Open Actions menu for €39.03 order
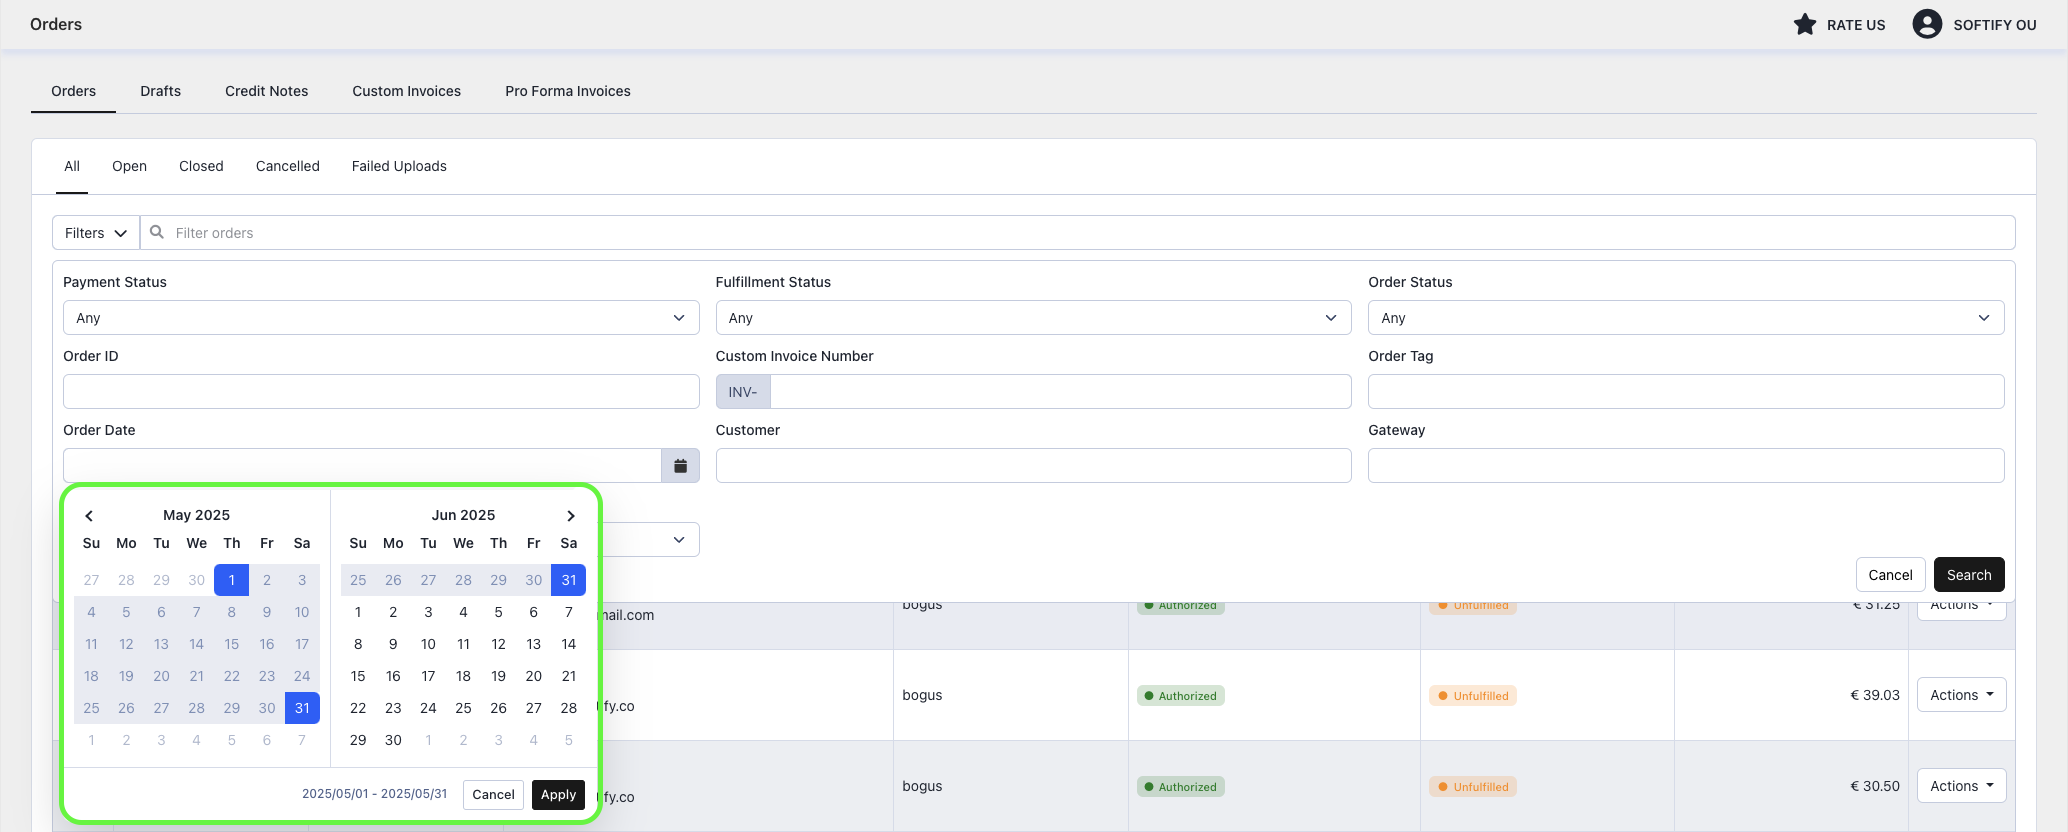The height and width of the screenshot is (832, 2068). point(1960,695)
